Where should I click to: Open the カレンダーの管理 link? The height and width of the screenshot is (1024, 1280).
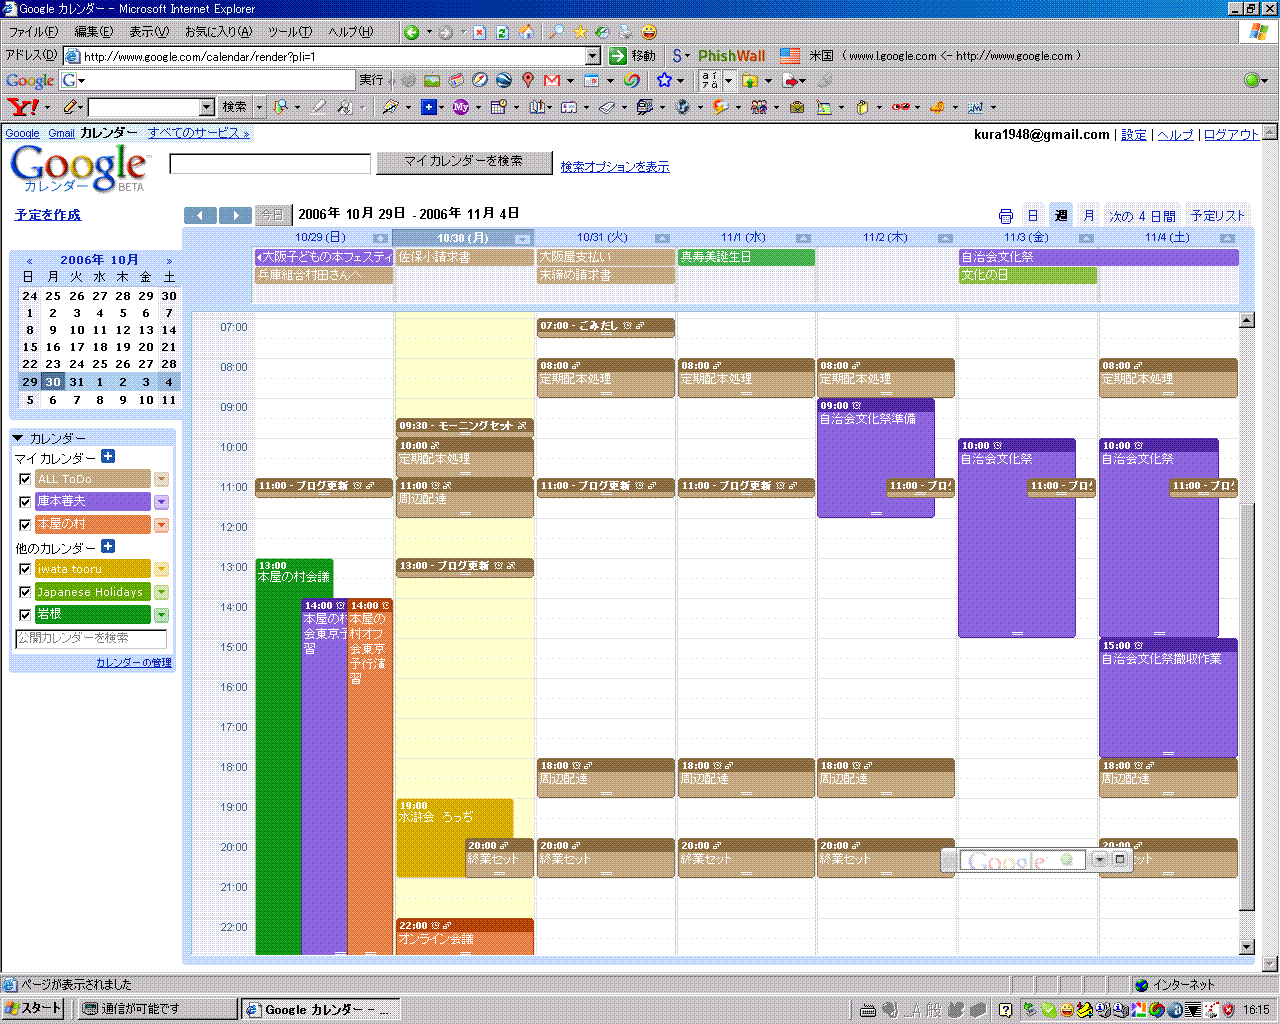click(134, 662)
